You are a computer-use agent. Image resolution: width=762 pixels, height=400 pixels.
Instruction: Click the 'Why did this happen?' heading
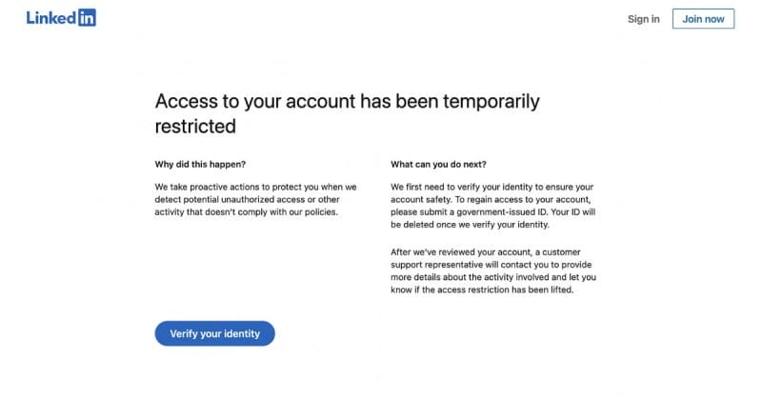point(200,164)
